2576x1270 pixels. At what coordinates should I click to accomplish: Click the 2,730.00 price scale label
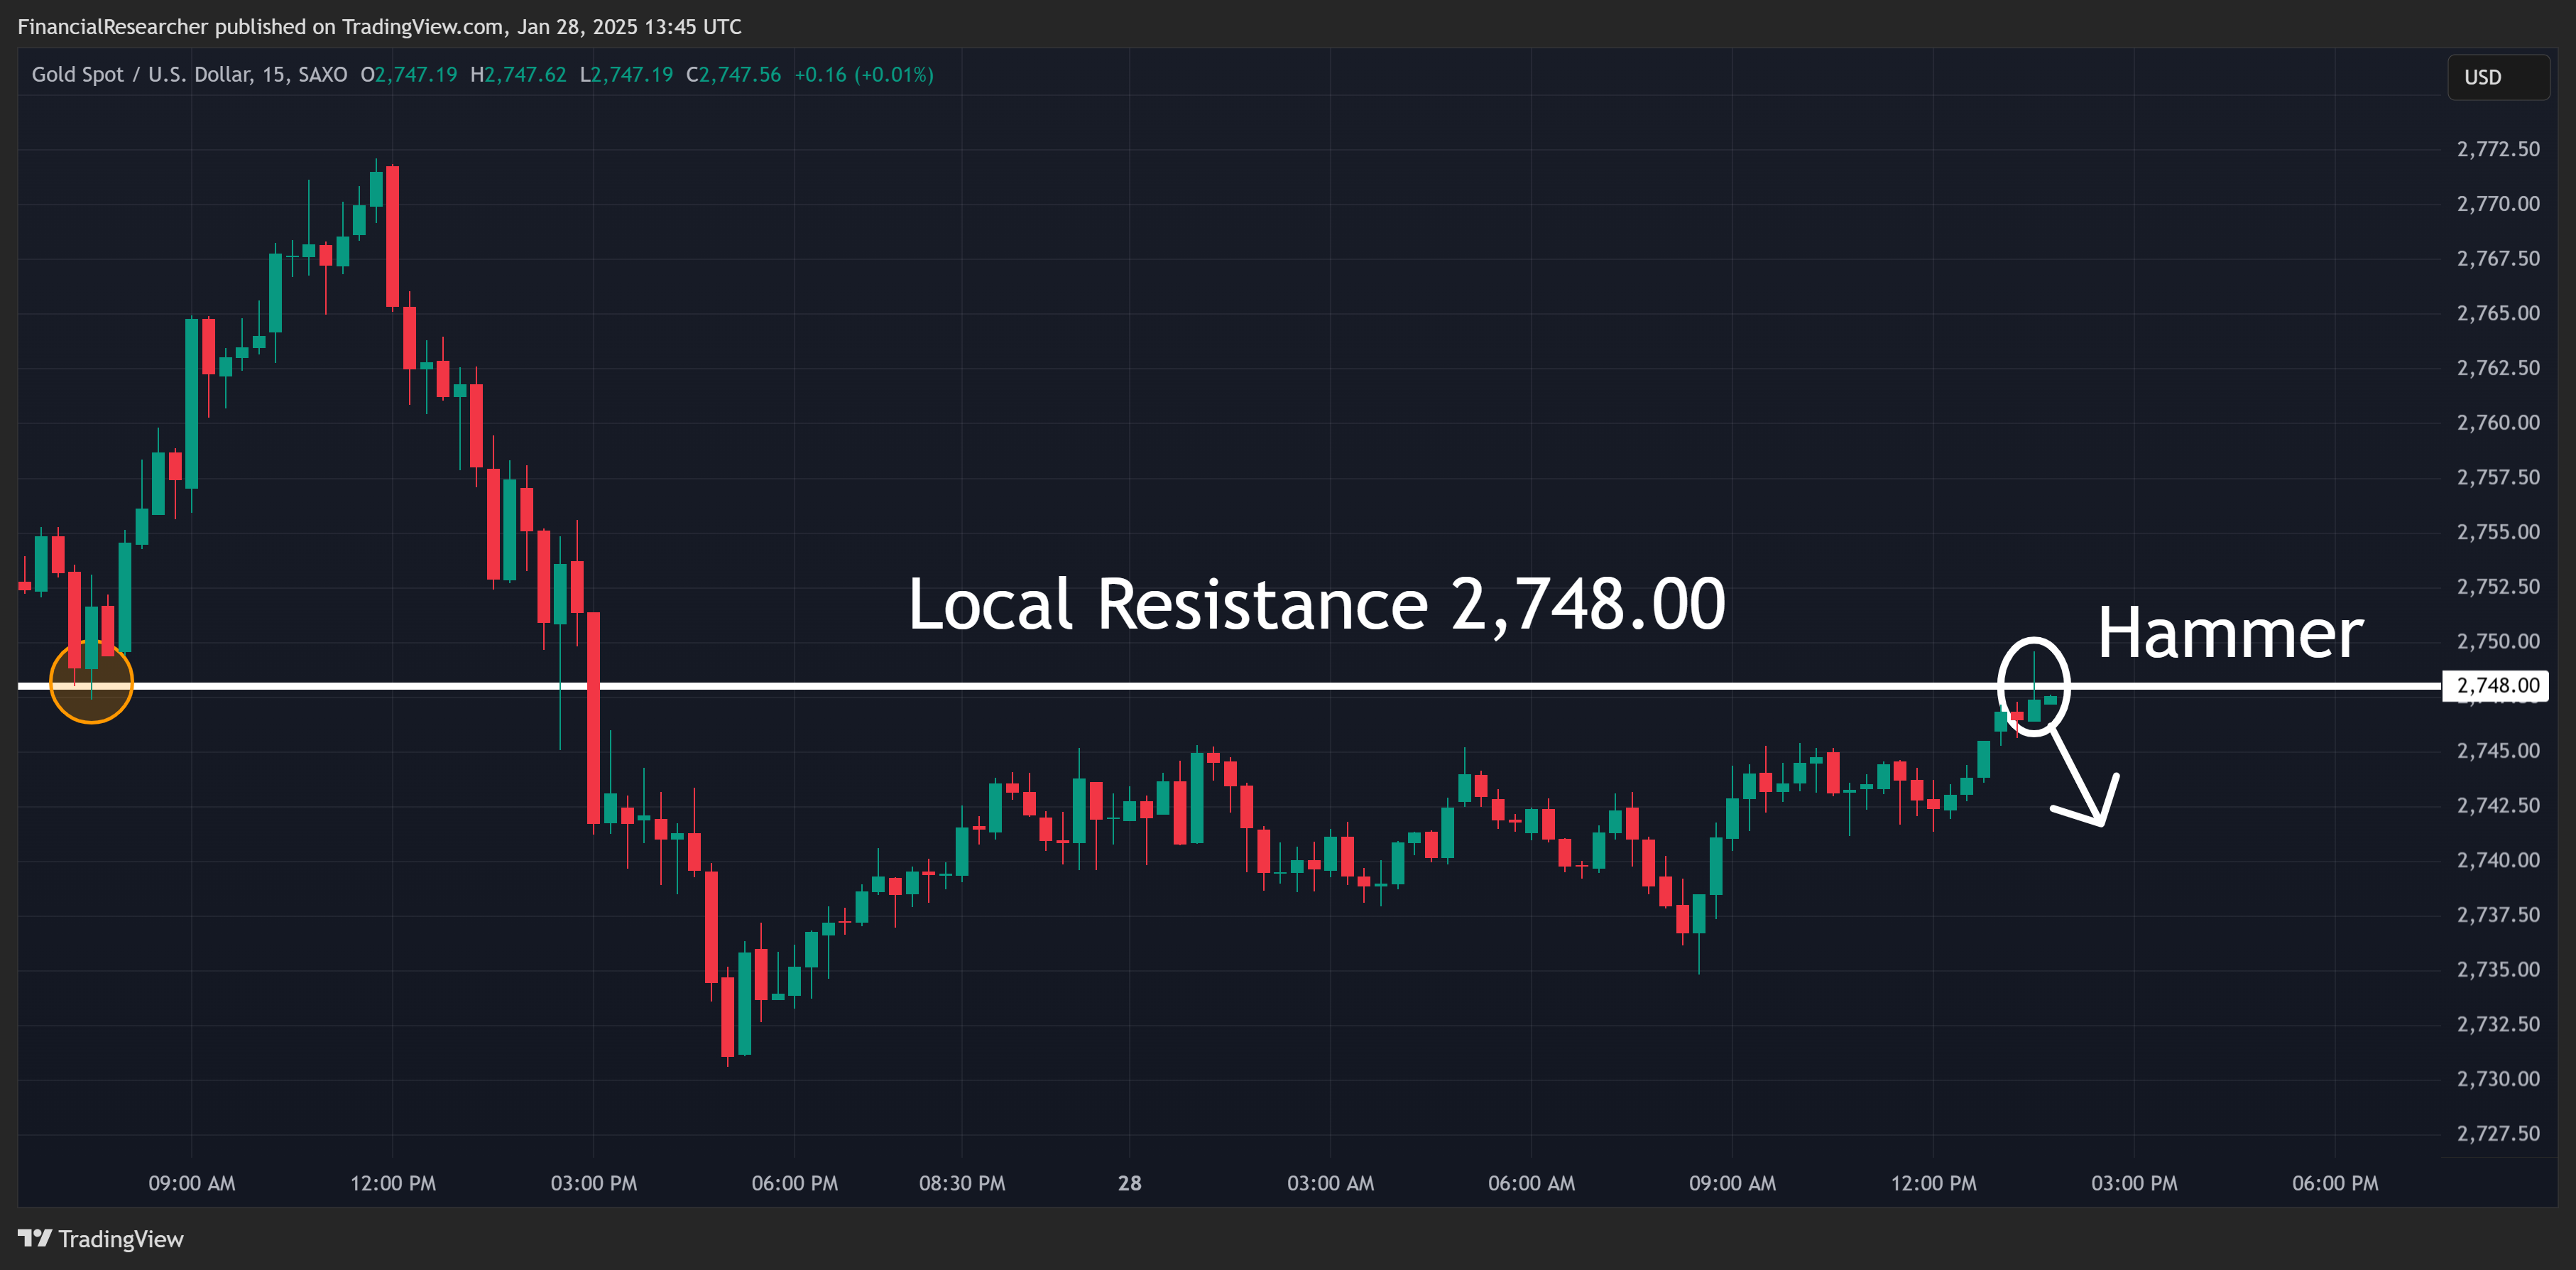tap(2497, 1078)
